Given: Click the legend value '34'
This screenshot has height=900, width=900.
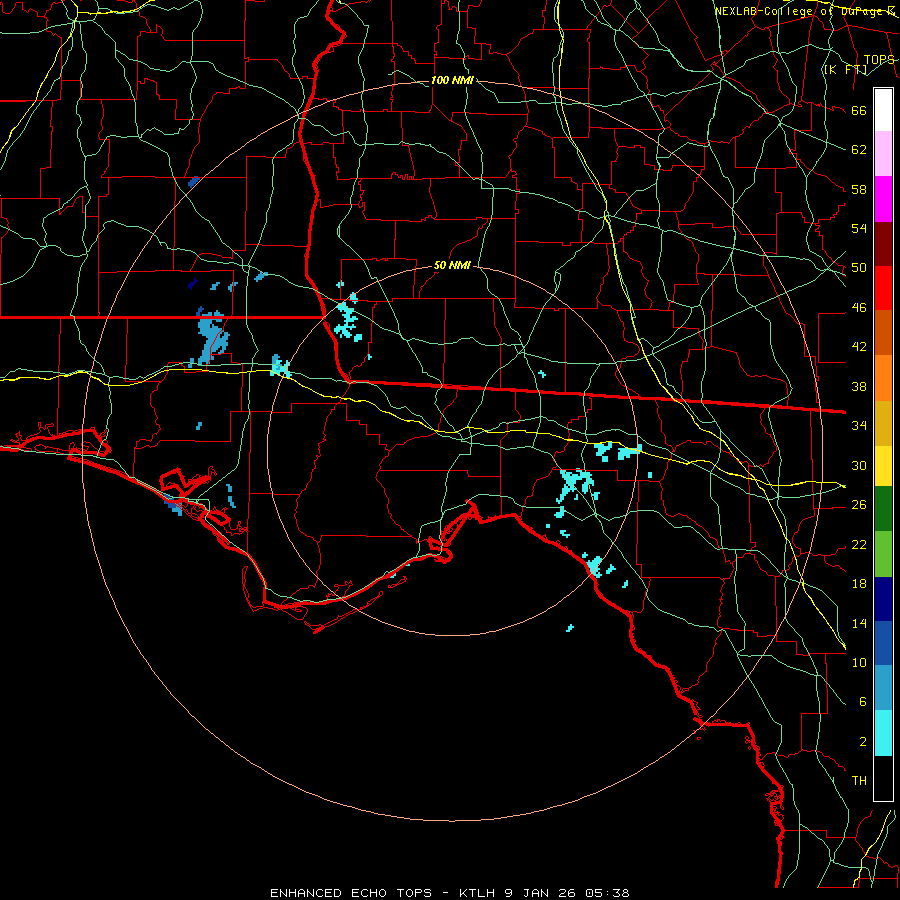Looking at the screenshot, I should (x=859, y=426).
